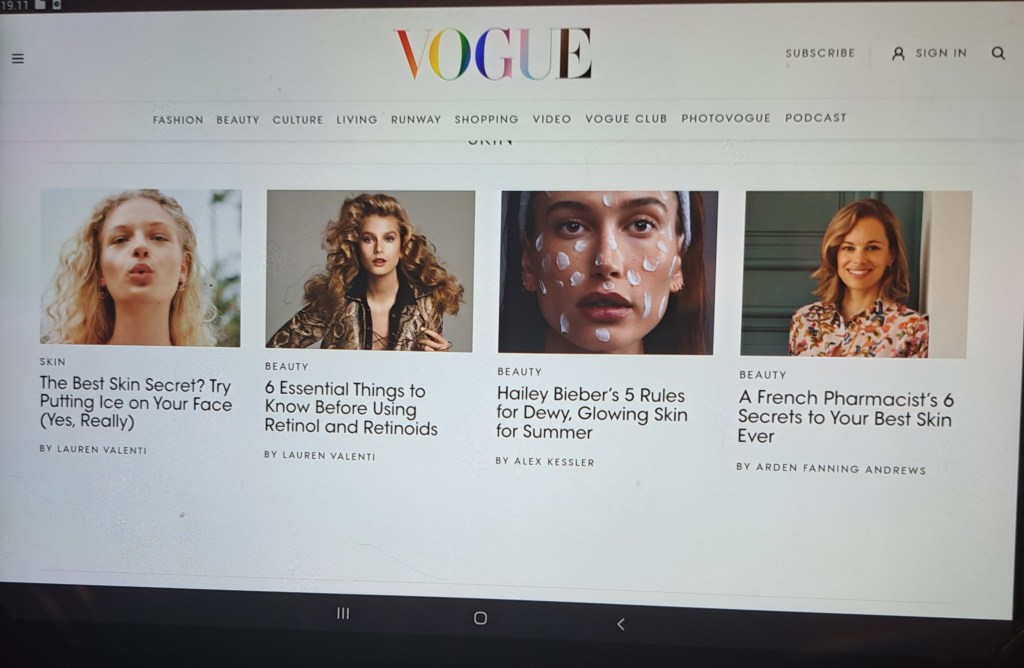Go to the Beauty section
Viewport: 1024px width, 668px height.
(x=238, y=120)
